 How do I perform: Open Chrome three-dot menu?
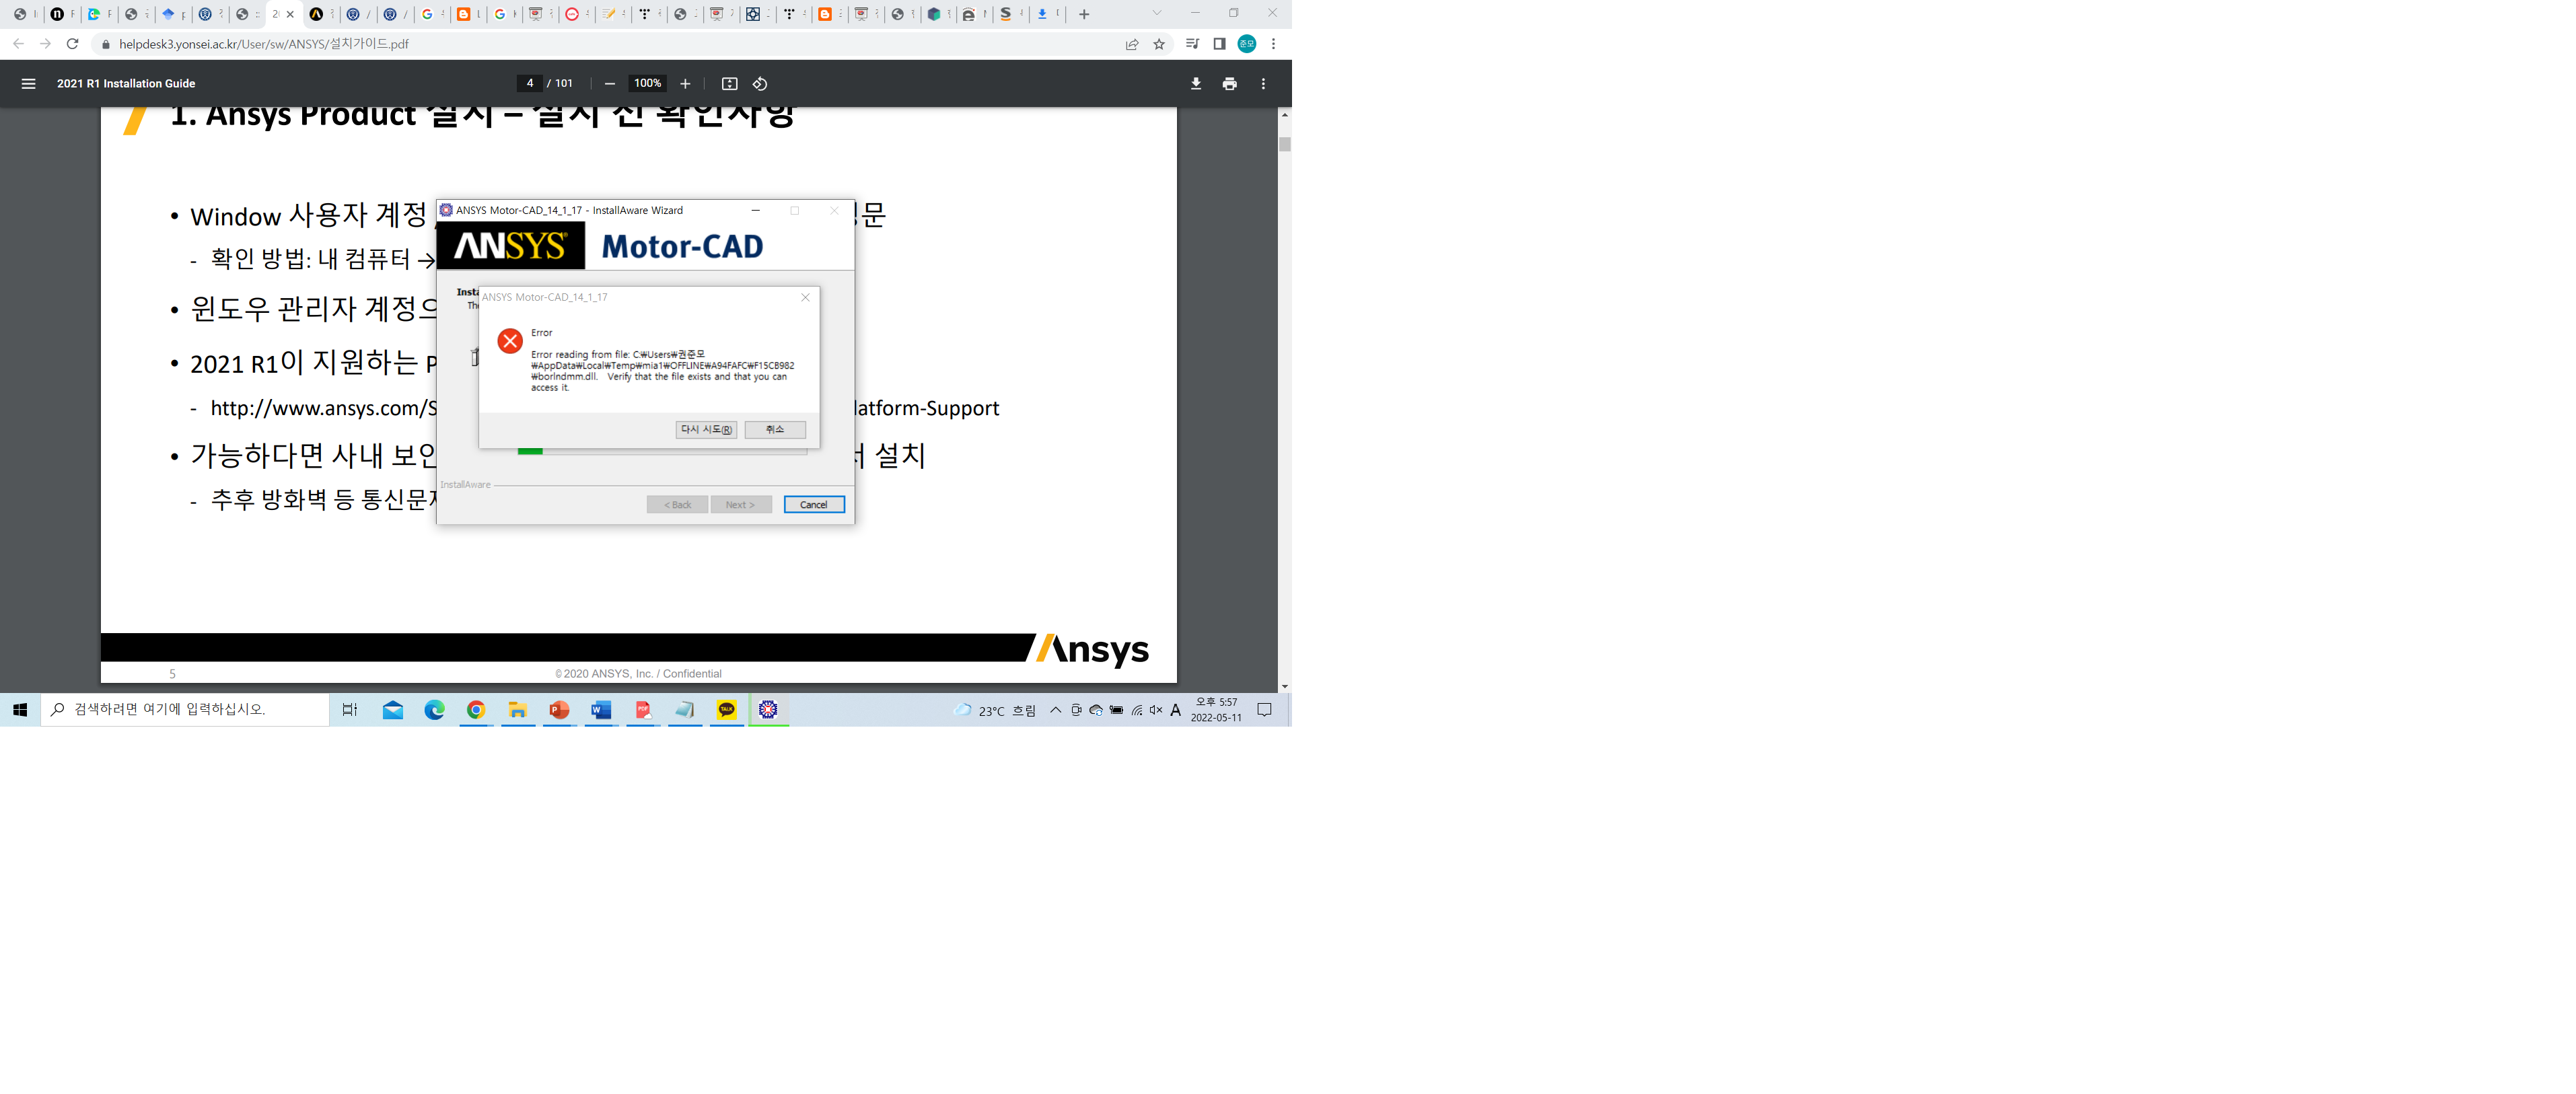(x=1273, y=44)
